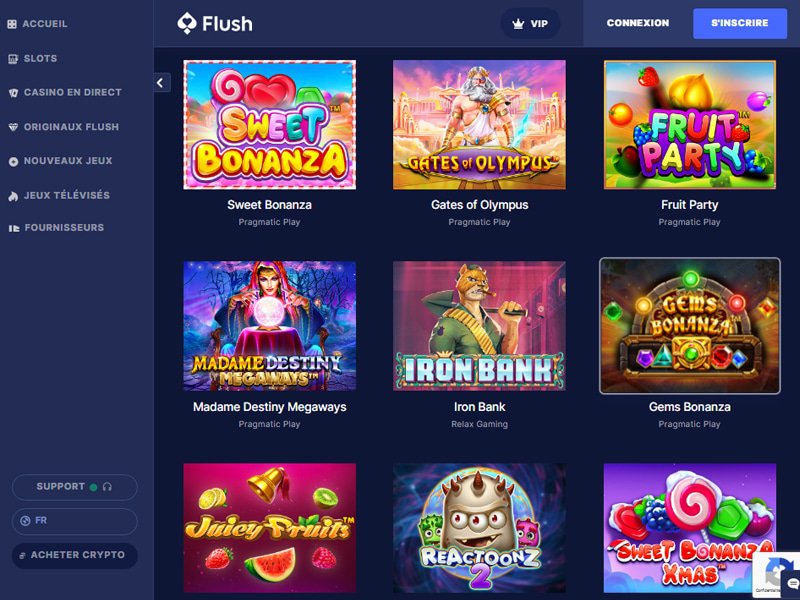Click the Originaux Flush diamond icon
Image resolution: width=800 pixels, height=600 pixels.
(x=13, y=127)
